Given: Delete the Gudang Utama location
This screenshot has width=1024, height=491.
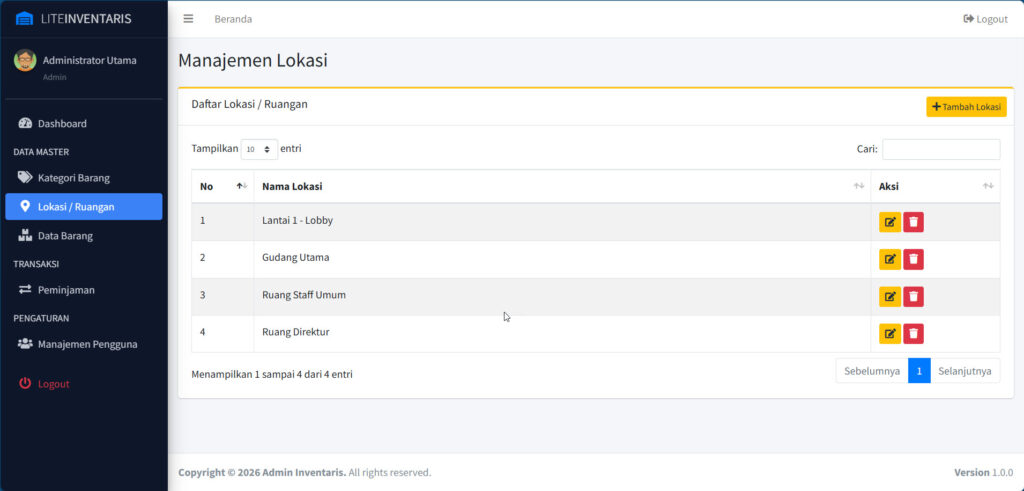Looking at the screenshot, I should coord(913,260).
